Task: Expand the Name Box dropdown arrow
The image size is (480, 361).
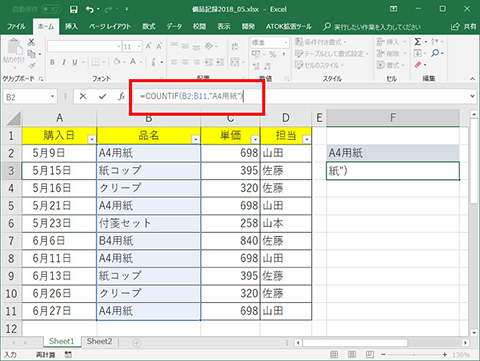Action: [52, 97]
